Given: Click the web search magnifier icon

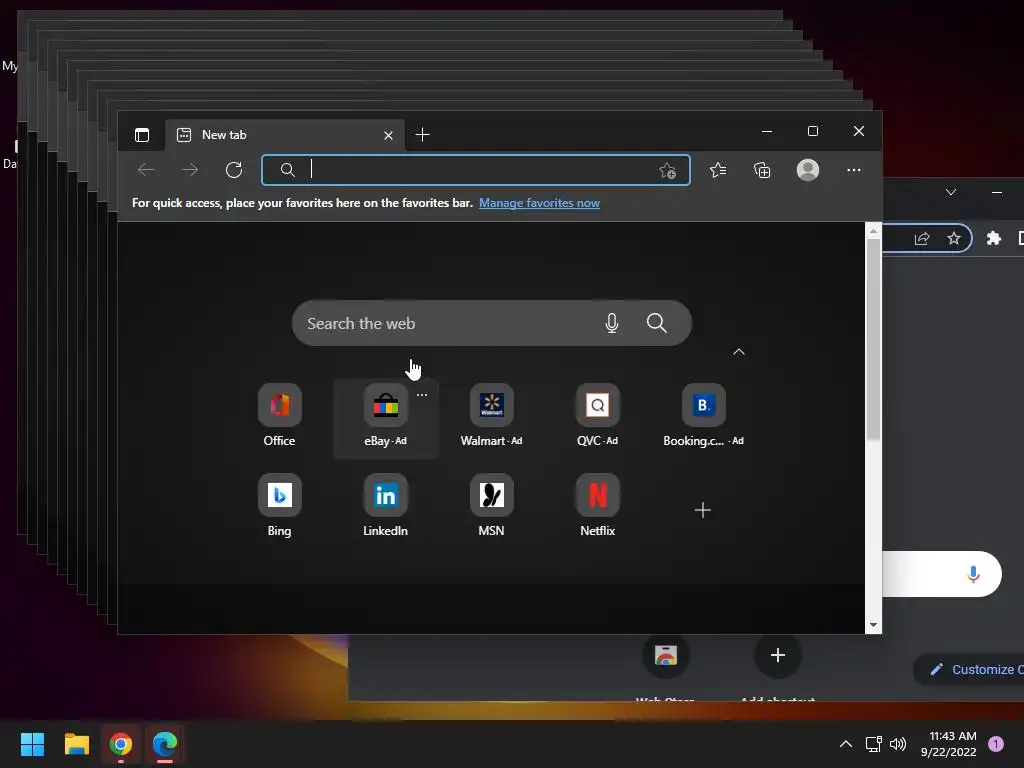Looking at the screenshot, I should pos(656,323).
